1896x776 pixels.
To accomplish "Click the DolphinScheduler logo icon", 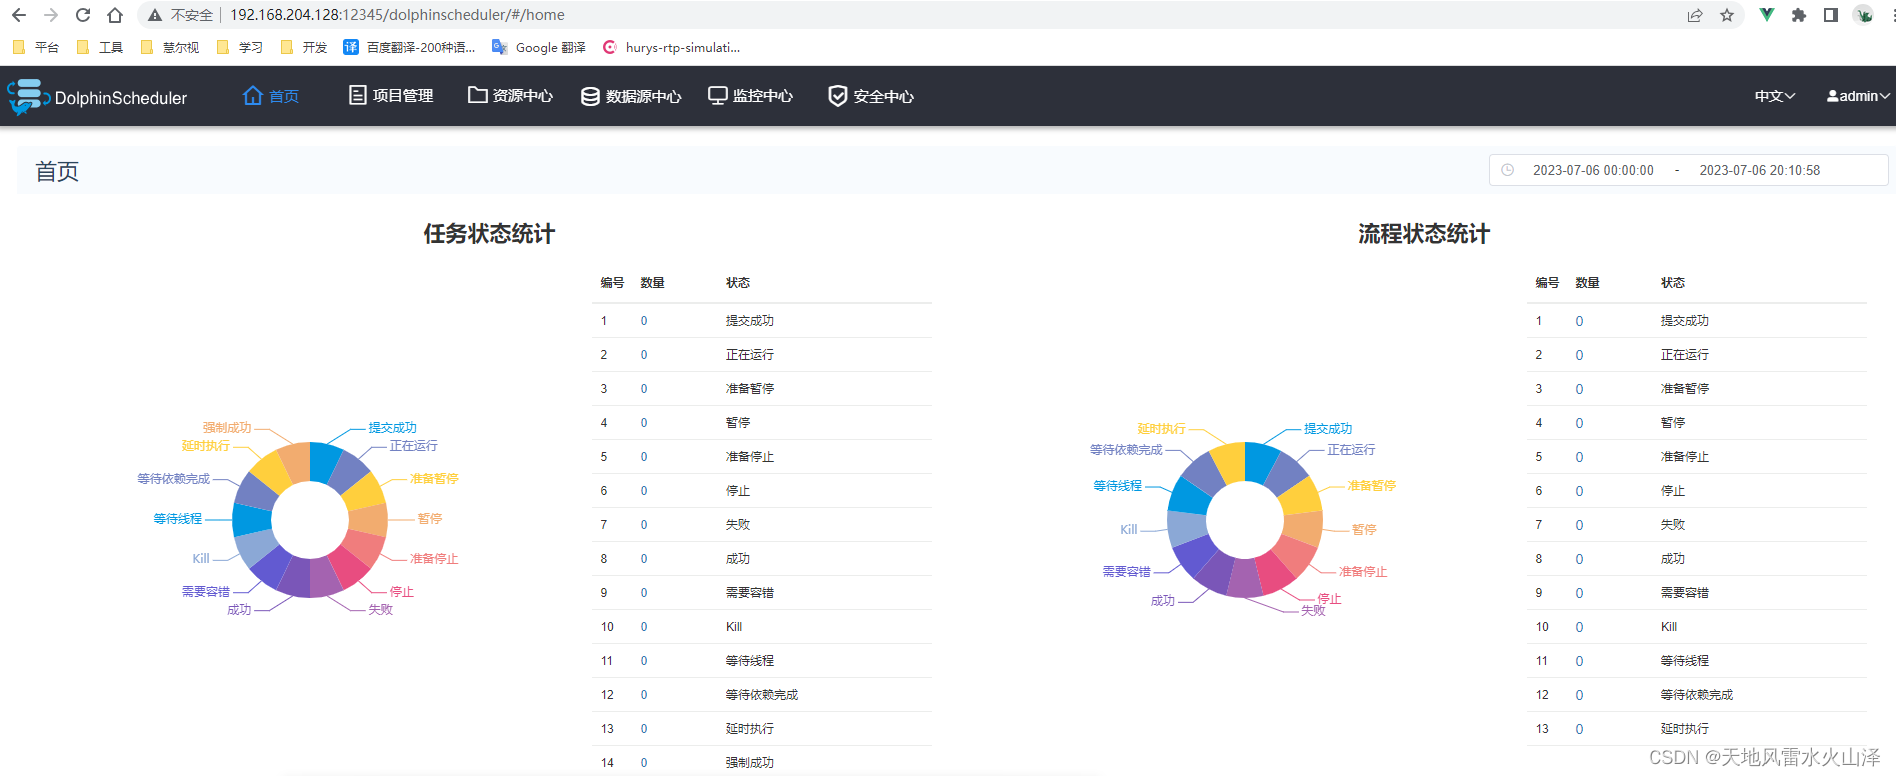I will click(x=27, y=97).
